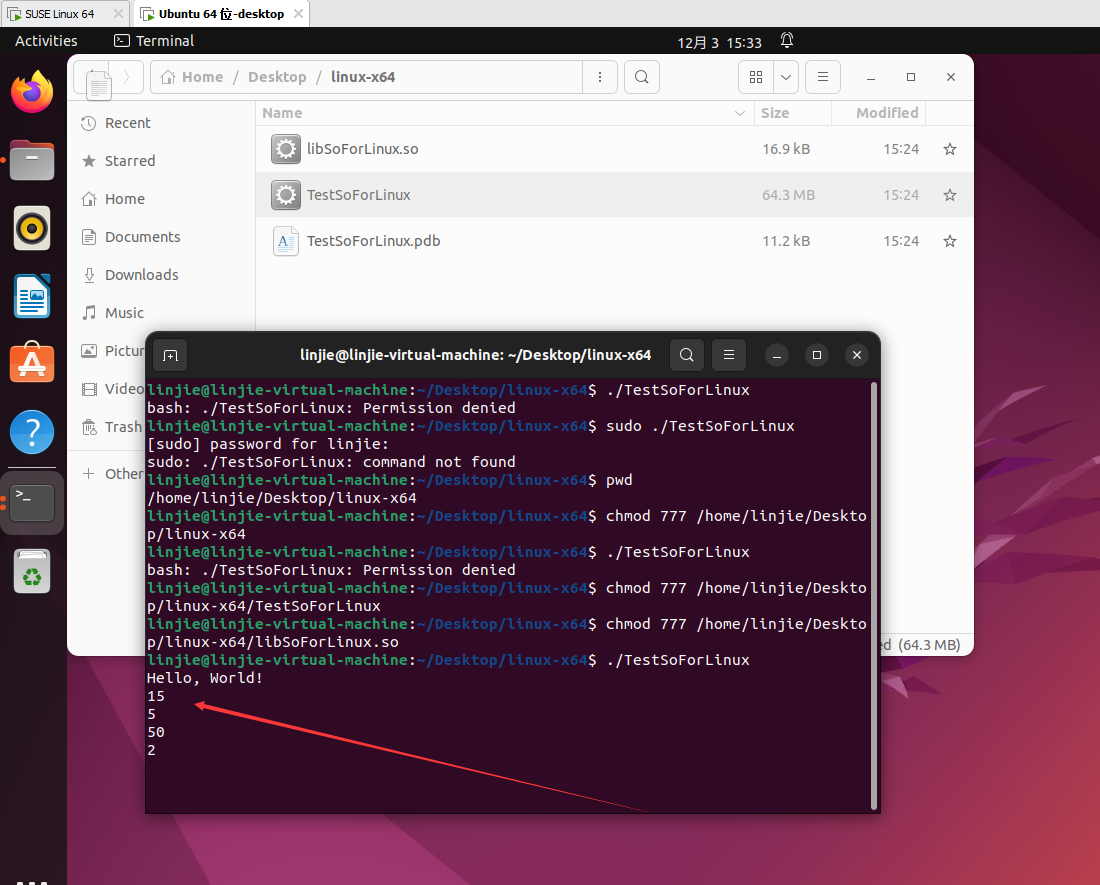Click Desktop in the path bar
Viewport: 1100px width, 885px height.
click(277, 77)
